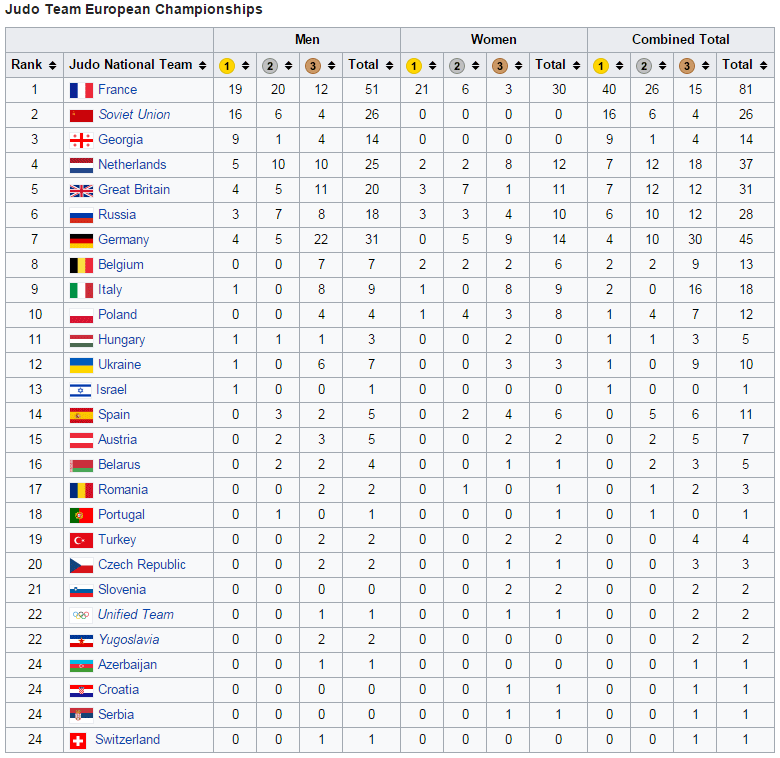Click the Belarus flag icon
Screen dimensions: 780x758
click(x=81, y=465)
